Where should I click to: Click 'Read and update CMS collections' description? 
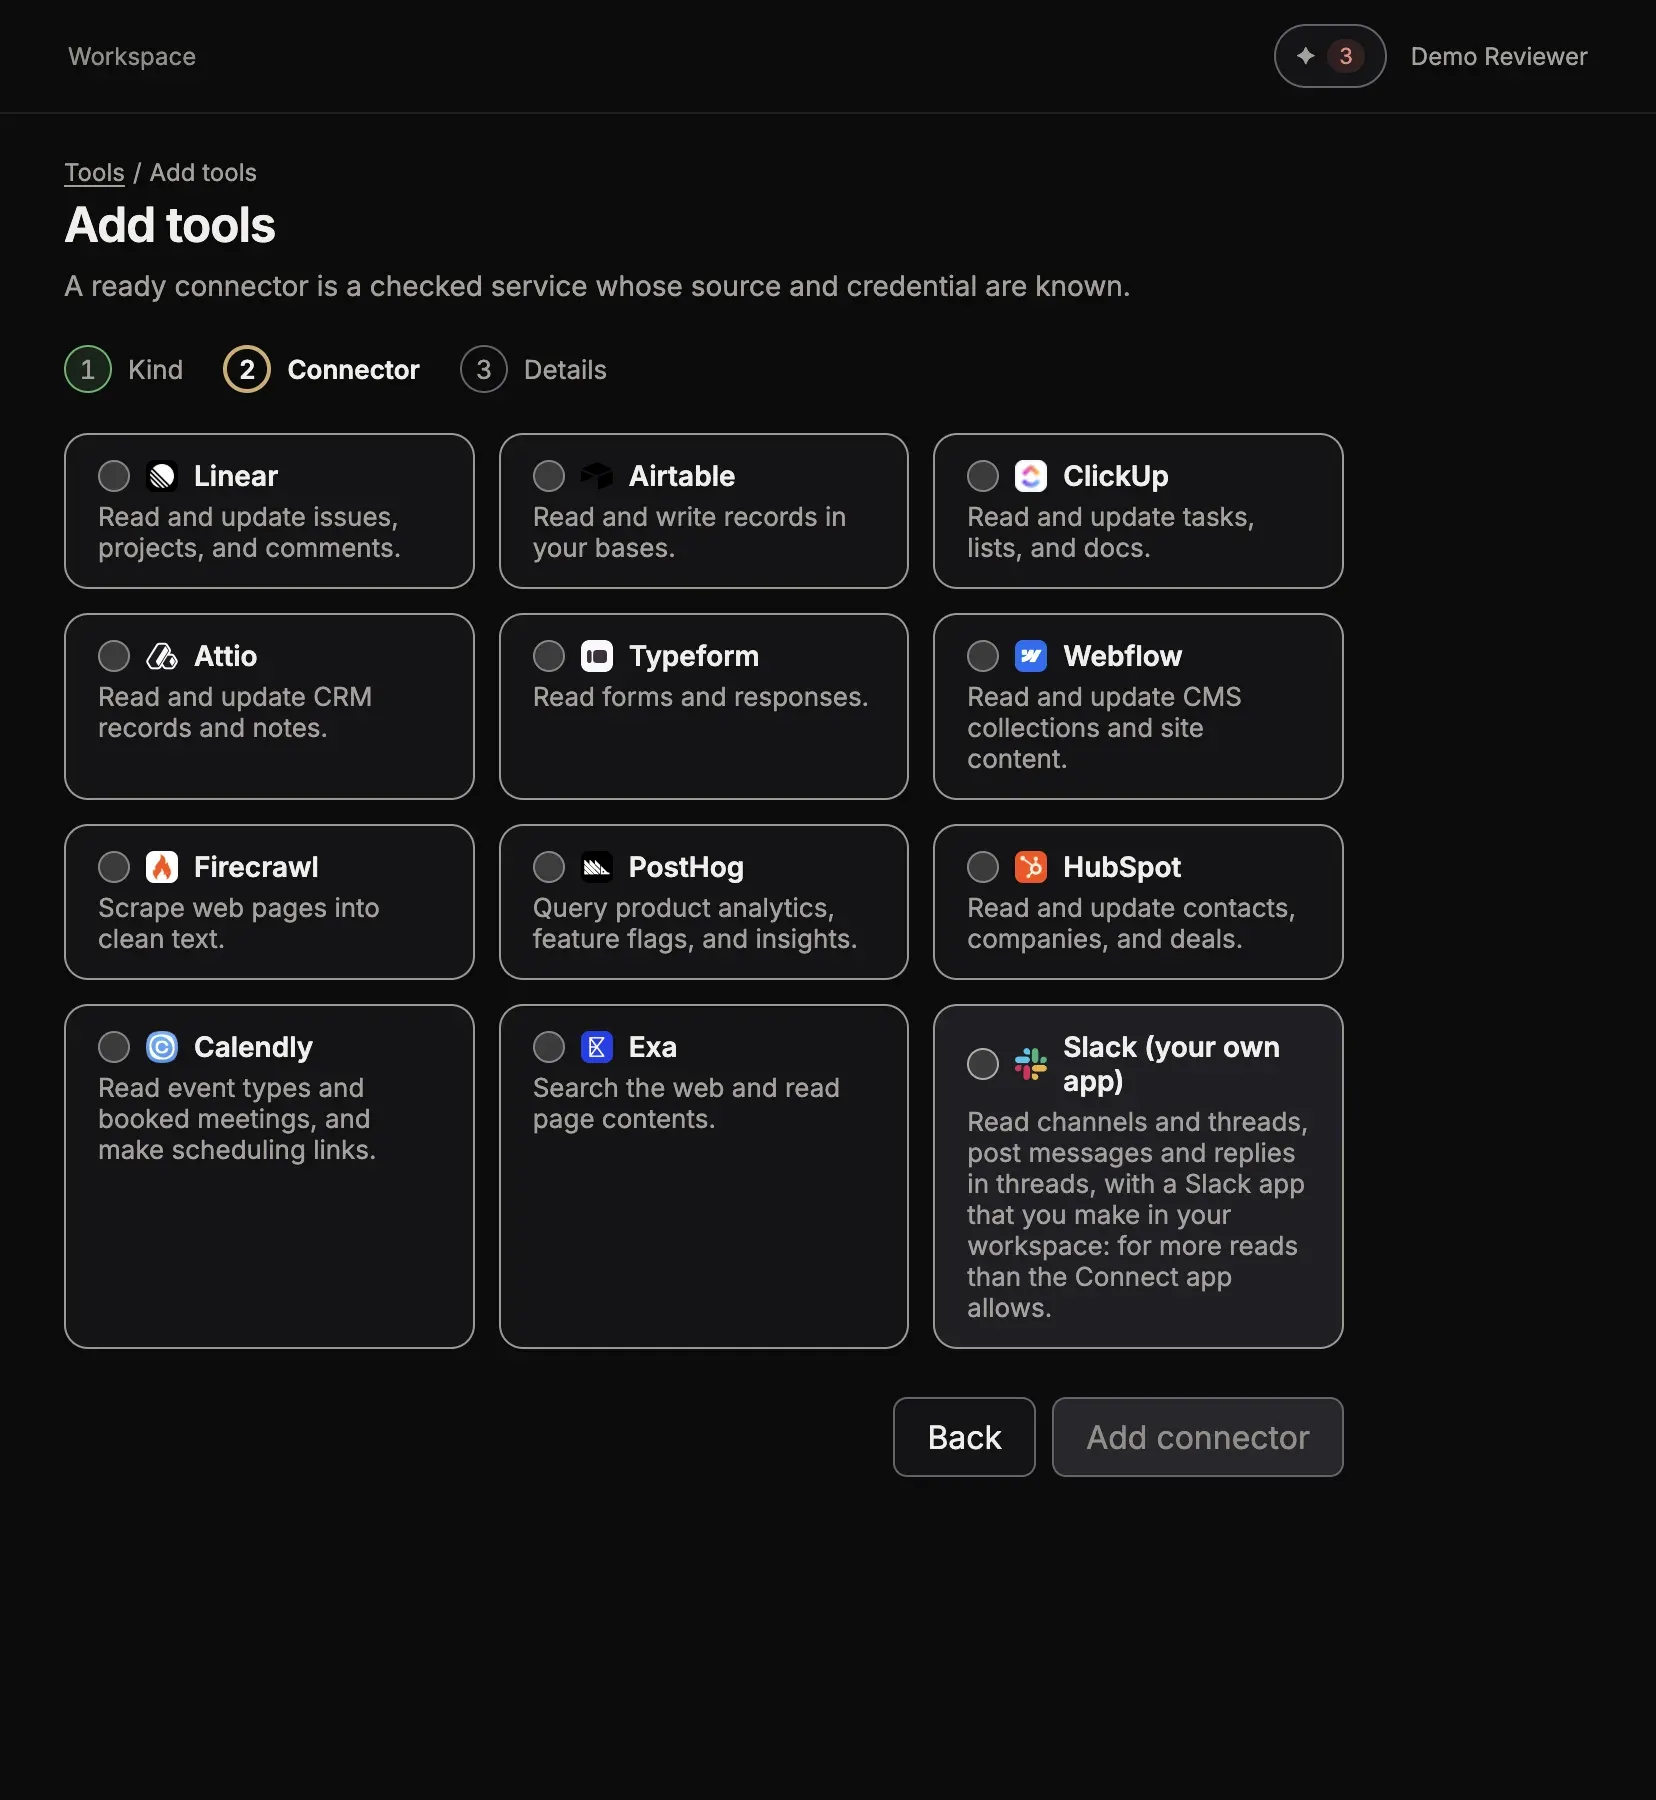tap(1104, 728)
